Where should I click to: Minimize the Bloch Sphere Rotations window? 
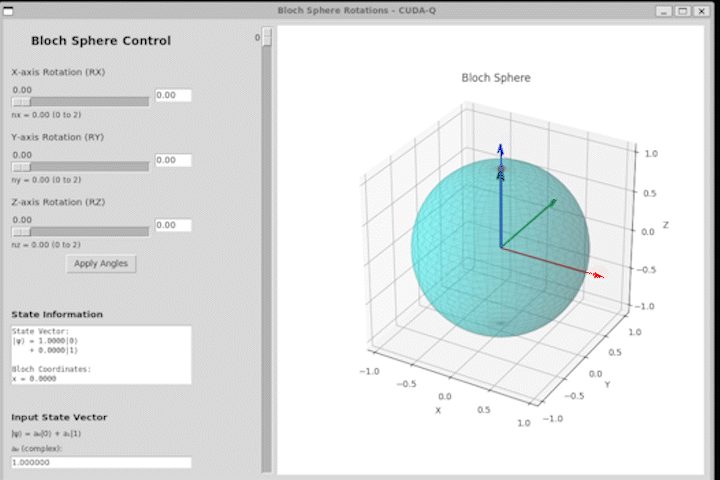click(x=664, y=11)
